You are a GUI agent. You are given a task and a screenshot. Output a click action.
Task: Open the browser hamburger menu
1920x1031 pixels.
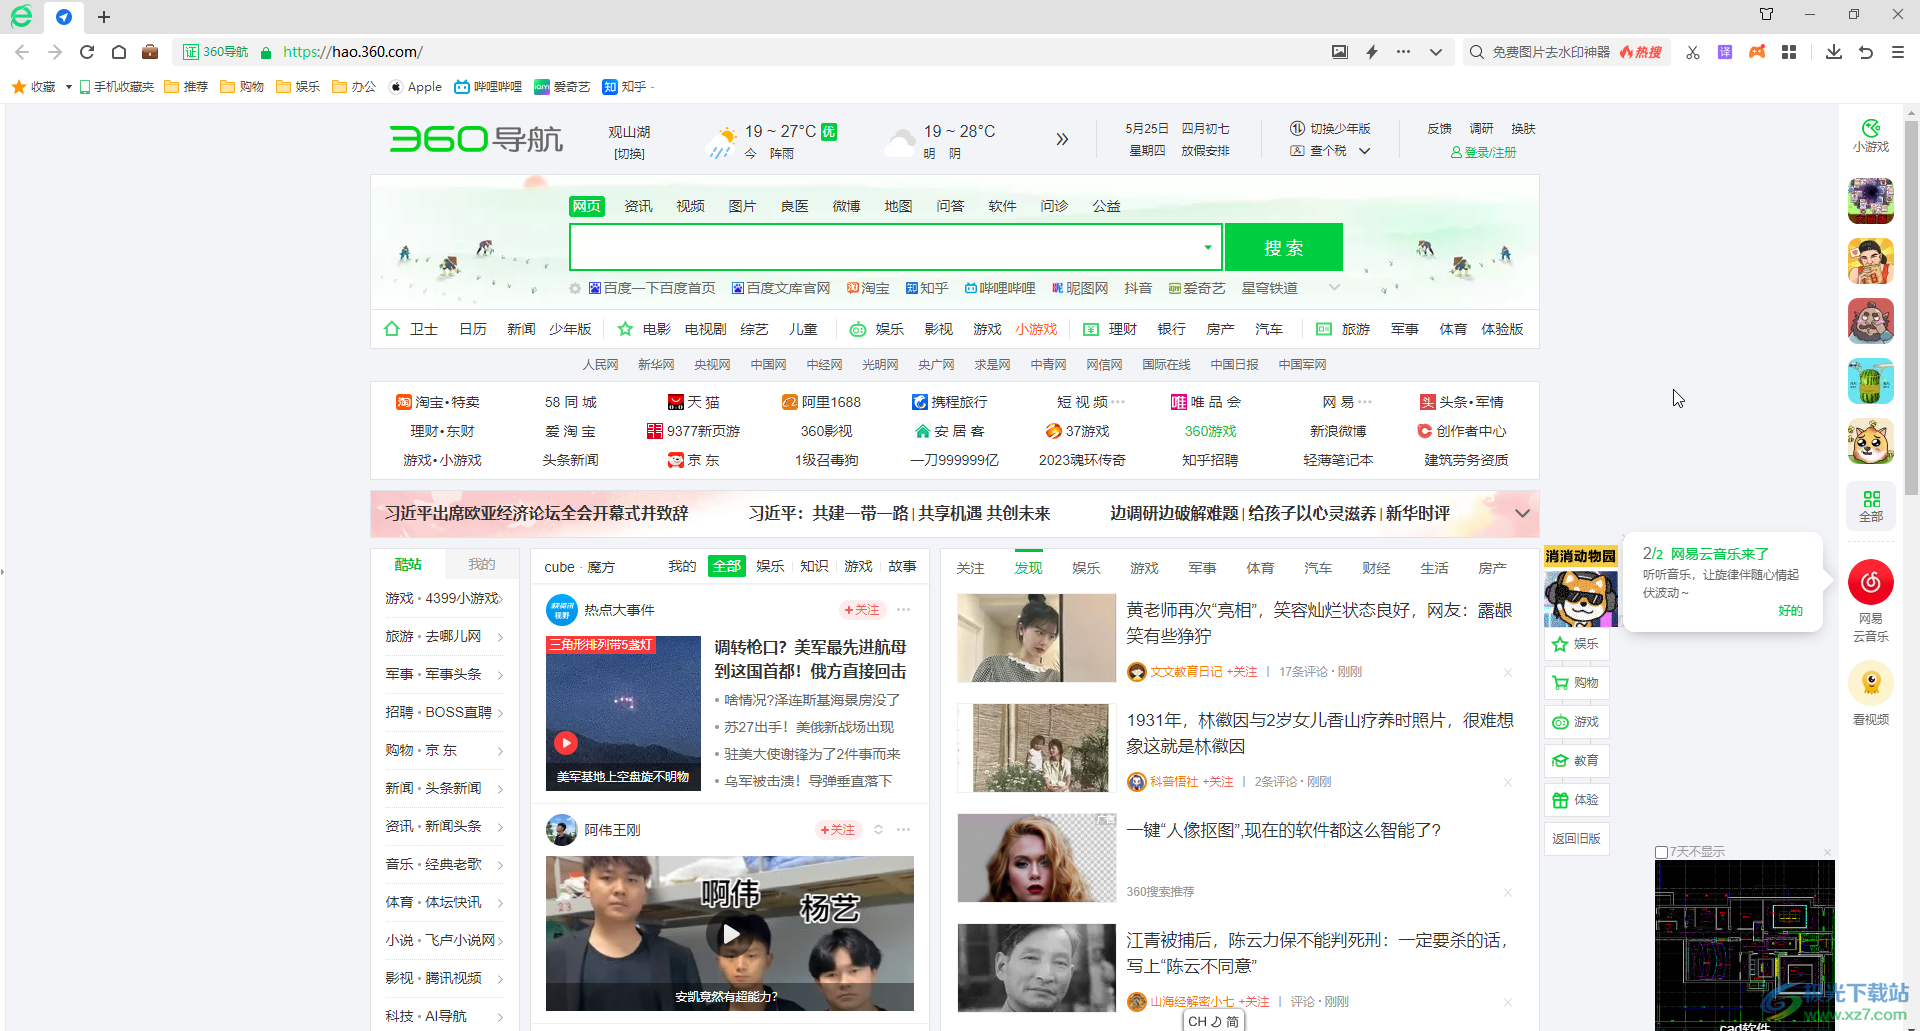[x=1898, y=52]
